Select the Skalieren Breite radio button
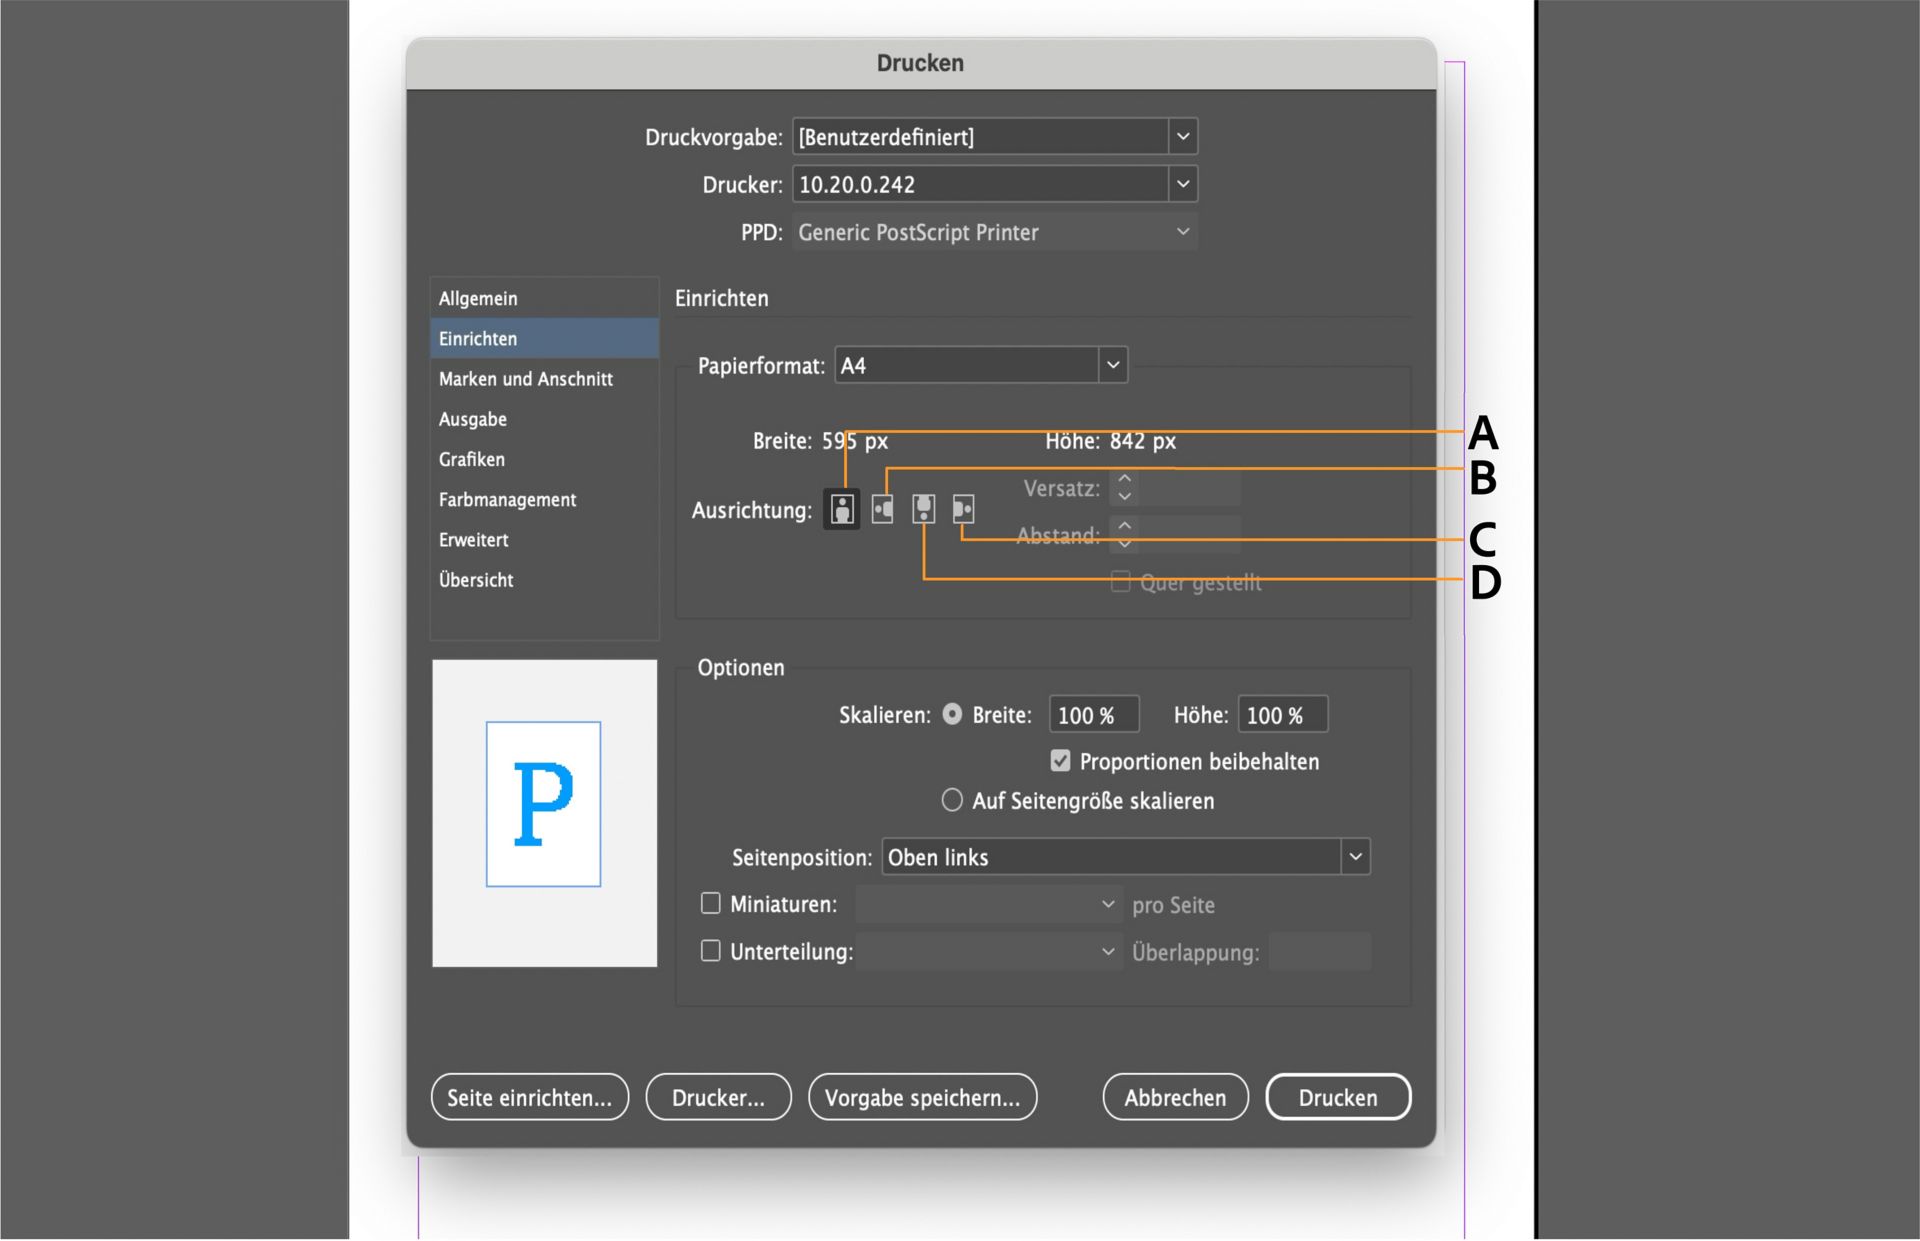Screen dimensions: 1920x1241 [952, 714]
